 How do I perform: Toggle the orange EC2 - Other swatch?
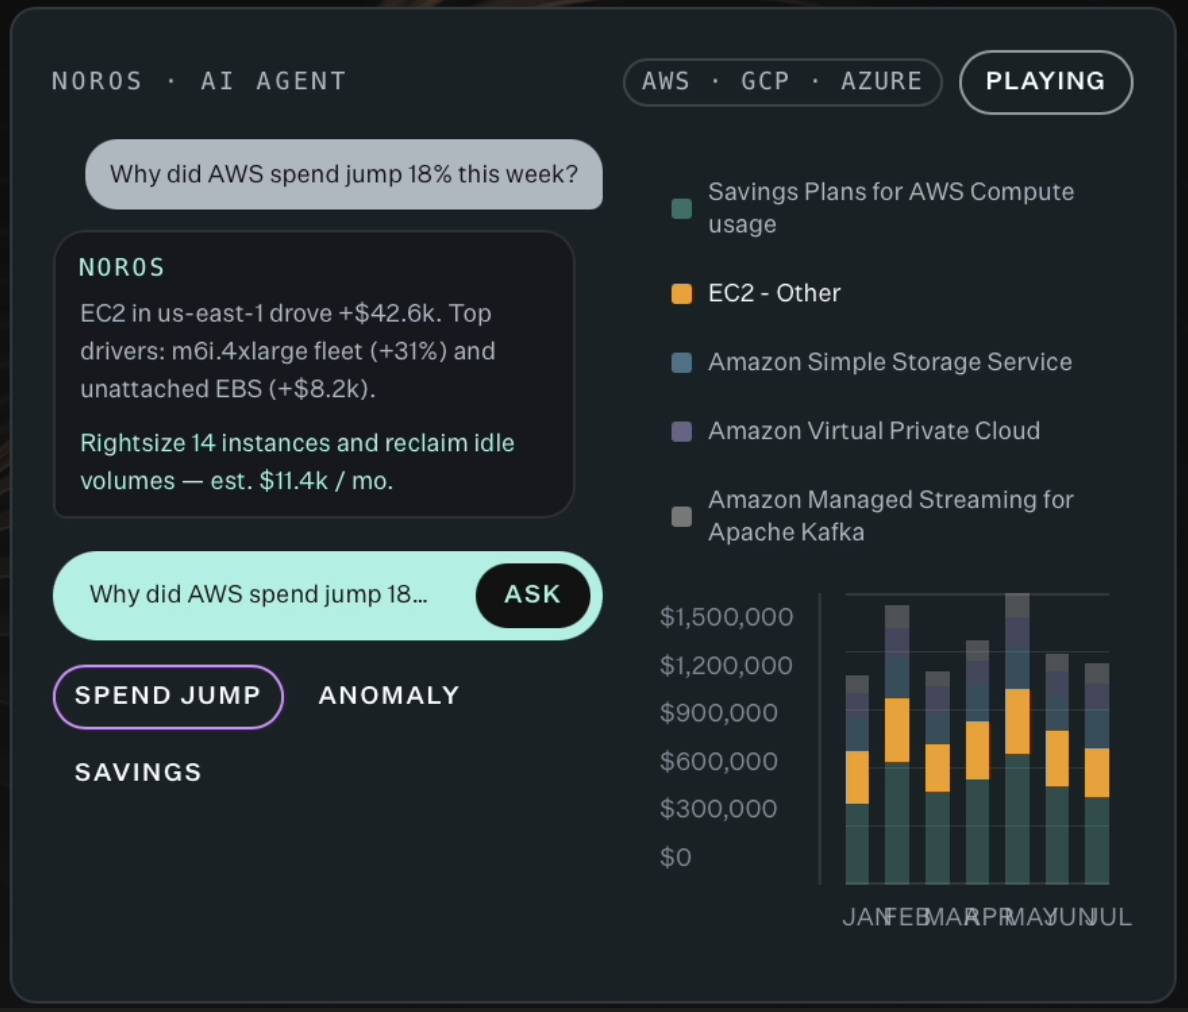[x=682, y=294]
